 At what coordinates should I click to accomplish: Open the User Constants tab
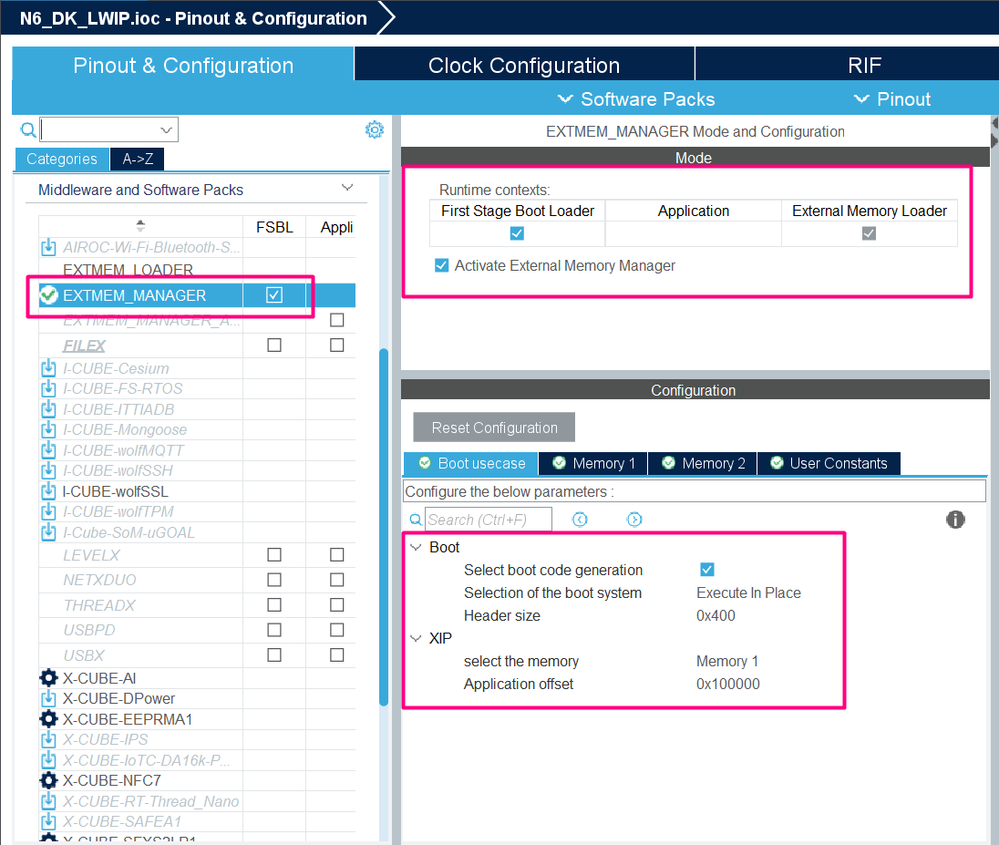829,463
